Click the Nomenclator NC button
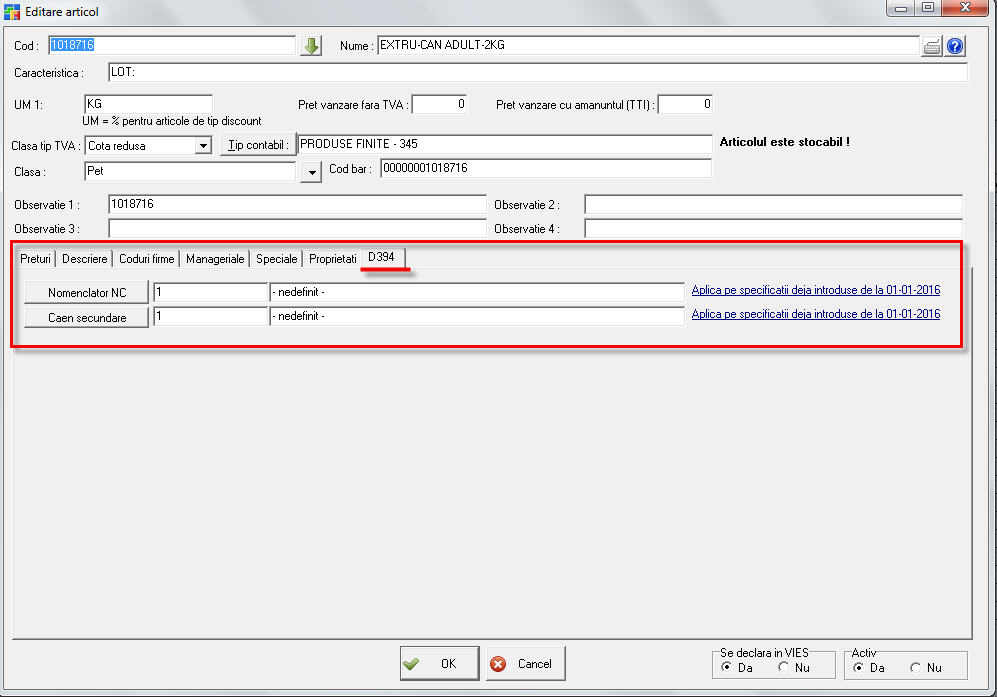Viewport: 997px width, 697px height. (85, 292)
